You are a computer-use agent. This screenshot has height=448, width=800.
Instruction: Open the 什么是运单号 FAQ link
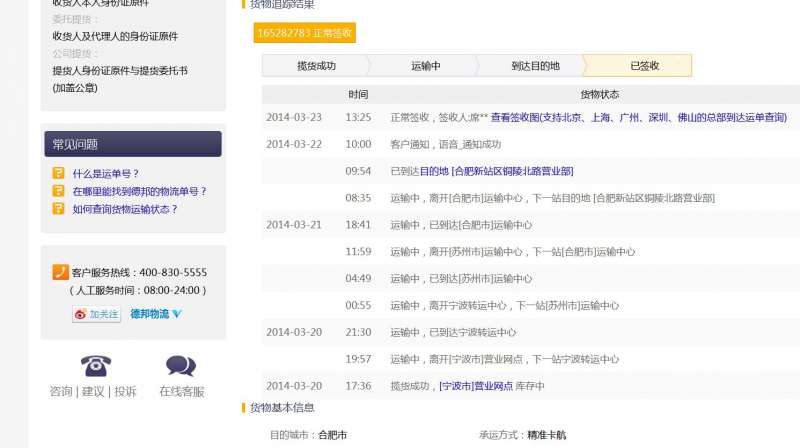pyautogui.click(x=106, y=173)
